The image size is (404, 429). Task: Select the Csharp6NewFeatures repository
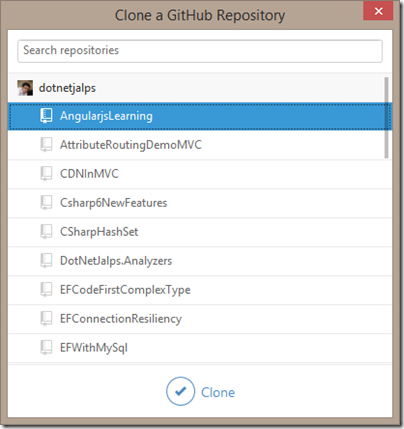(200, 203)
